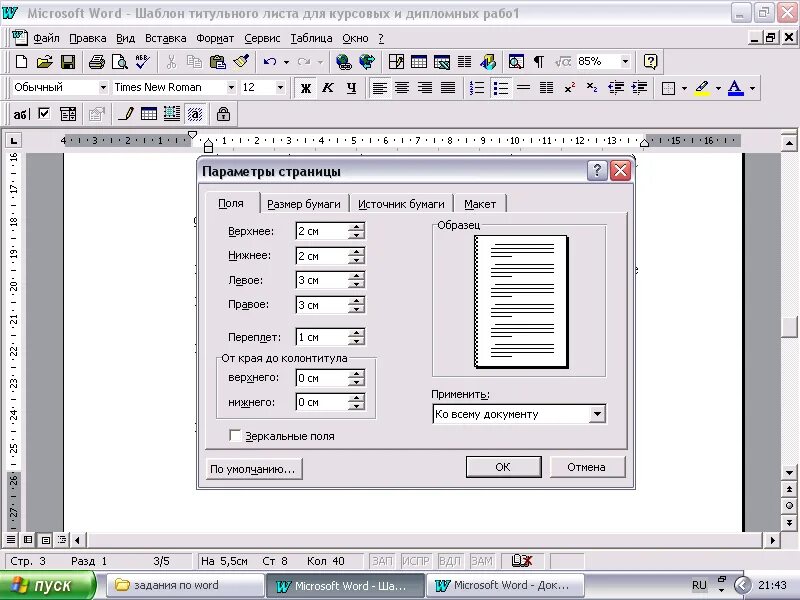
Task: Justify text with the alignment icon
Action: tap(448, 88)
